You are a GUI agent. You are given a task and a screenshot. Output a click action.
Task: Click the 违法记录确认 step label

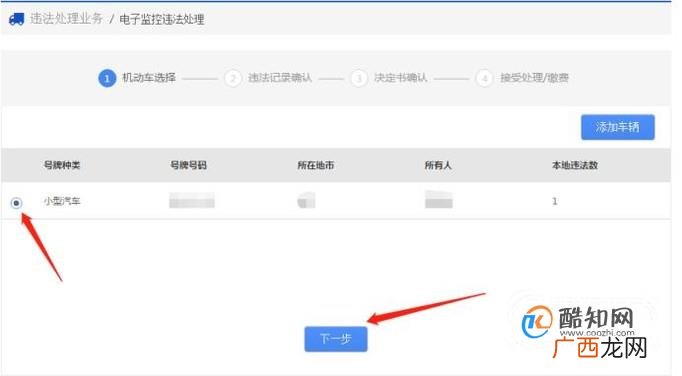pyautogui.click(x=280, y=78)
